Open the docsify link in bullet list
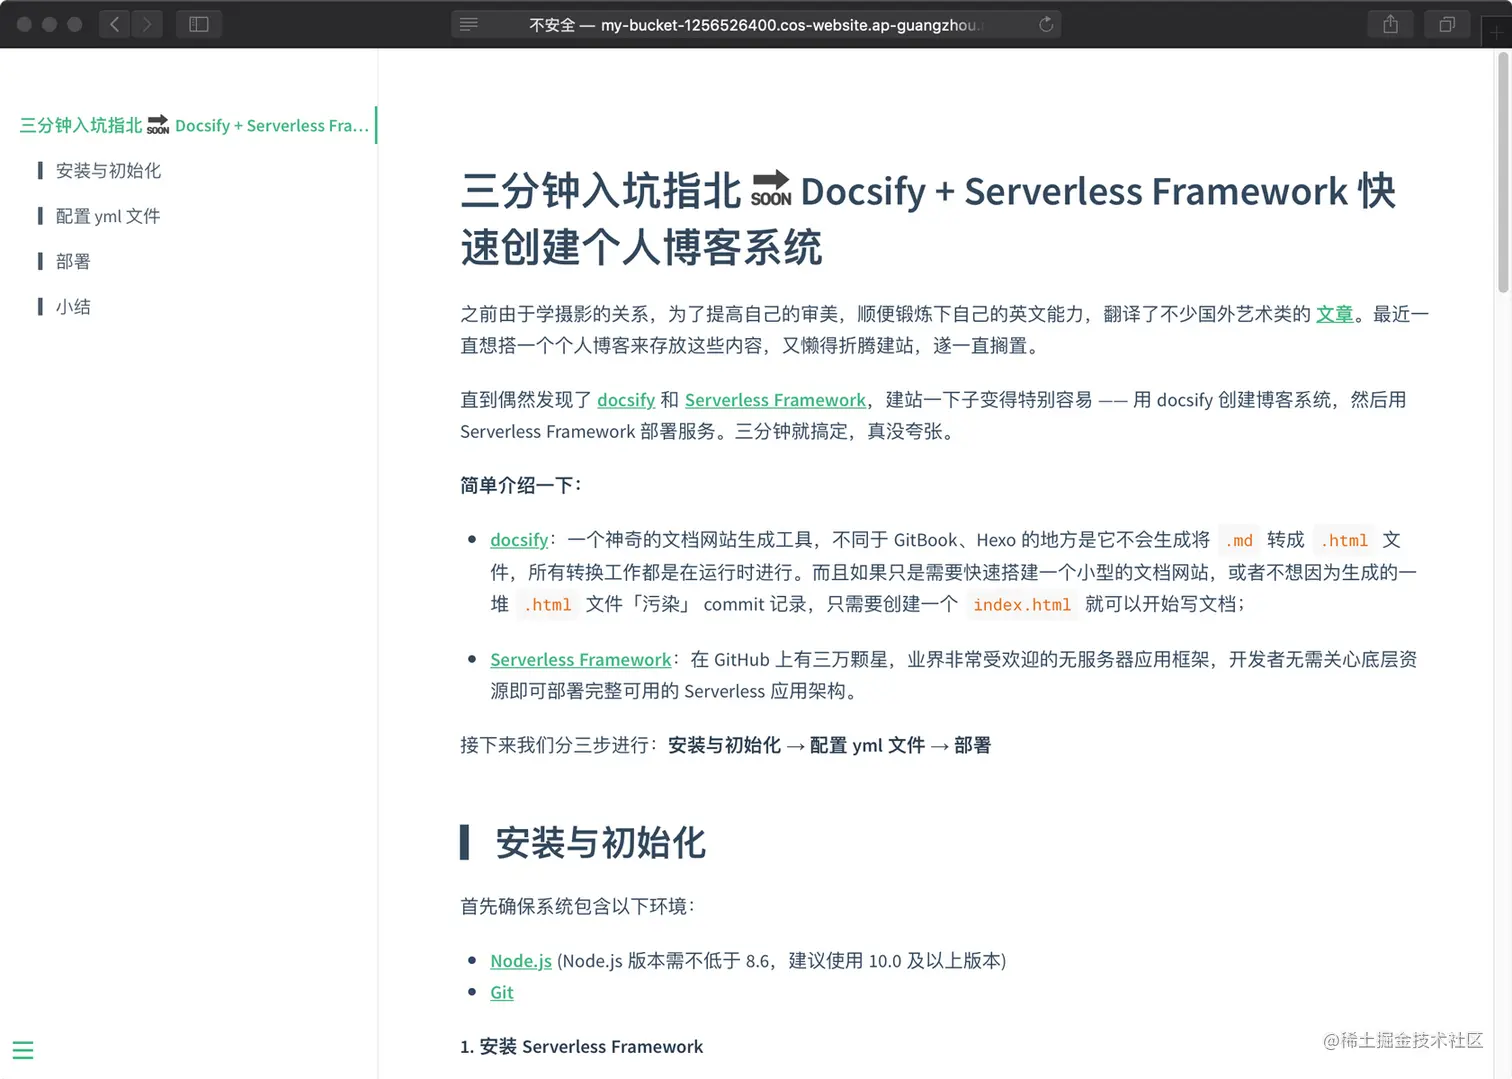1512x1079 pixels. (x=519, y=540)
